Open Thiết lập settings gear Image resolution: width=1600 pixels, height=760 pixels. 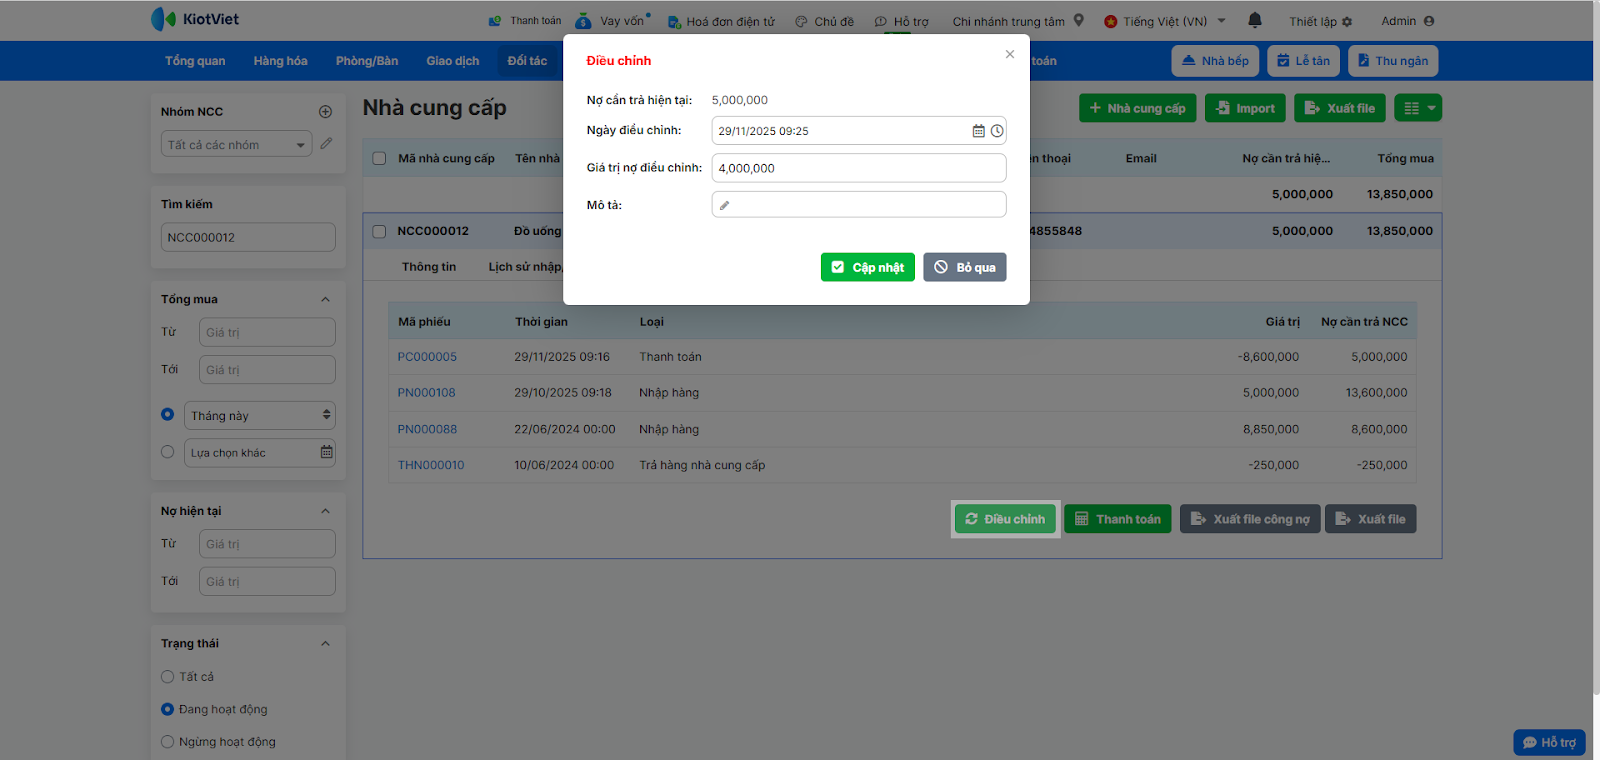1320,21
